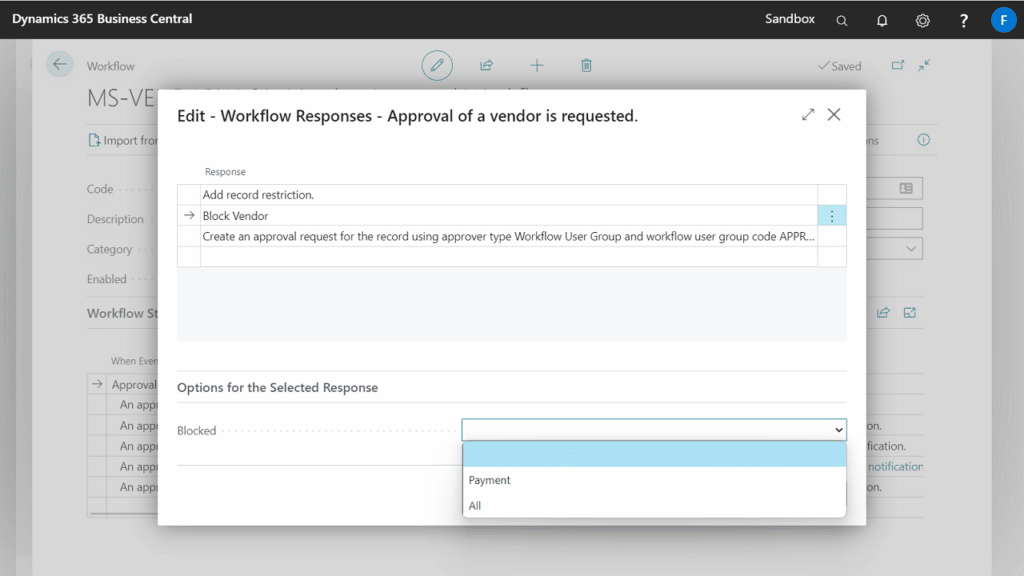
Task: Create a new workflow using the plus icon
Action: (536, 65)
